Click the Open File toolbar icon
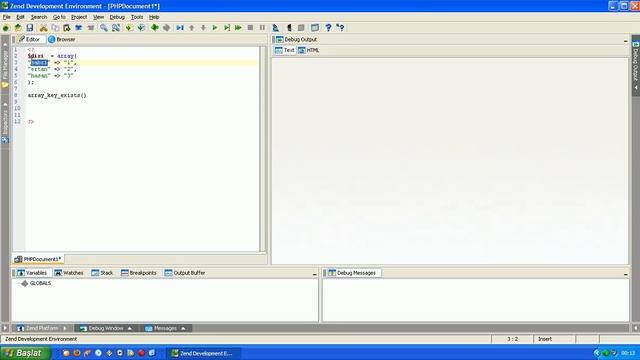Screen dimensions: 640x360 point(18,28)
